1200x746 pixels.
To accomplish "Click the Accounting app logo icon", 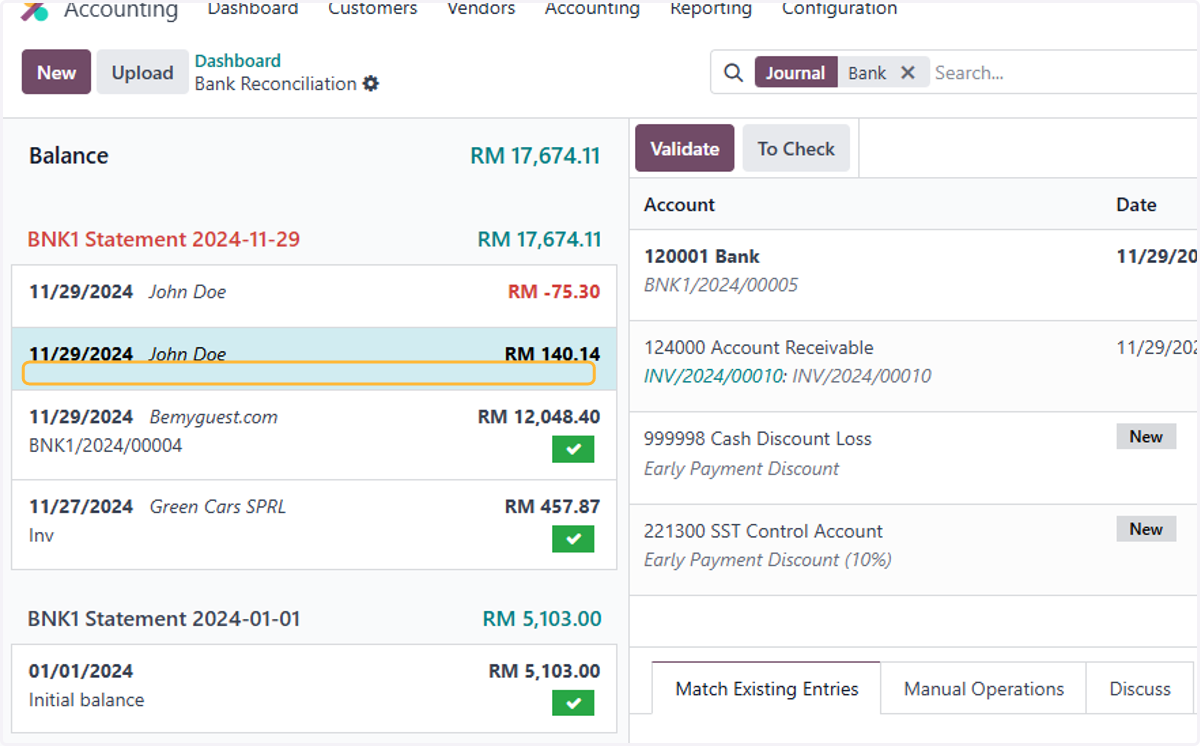I will point(35,10).
